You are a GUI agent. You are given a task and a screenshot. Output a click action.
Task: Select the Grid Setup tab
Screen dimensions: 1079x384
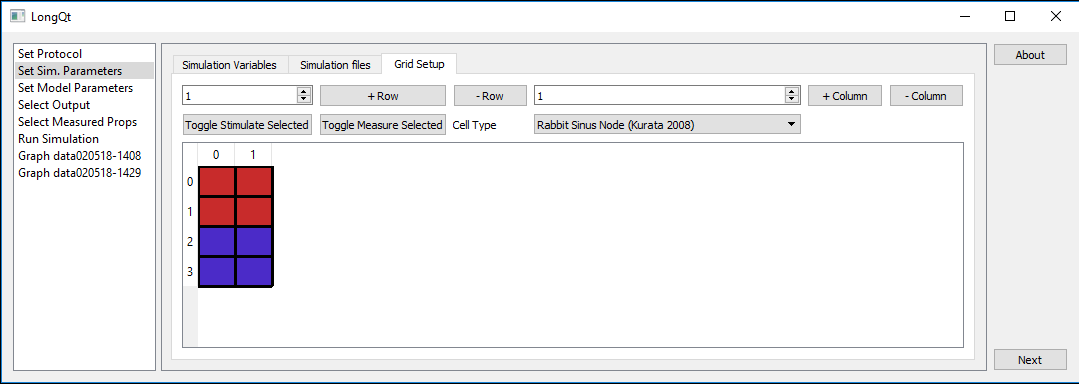[419, 64]
